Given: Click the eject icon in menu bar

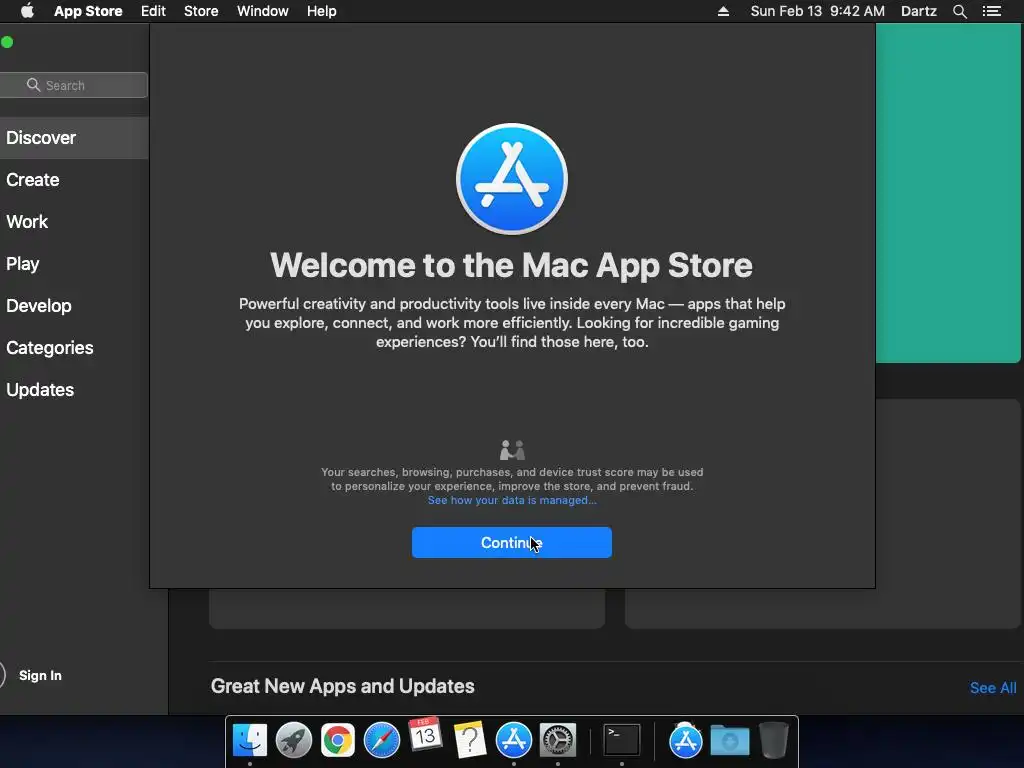Looking at the screenshot, I should click(x=723, y=11).
